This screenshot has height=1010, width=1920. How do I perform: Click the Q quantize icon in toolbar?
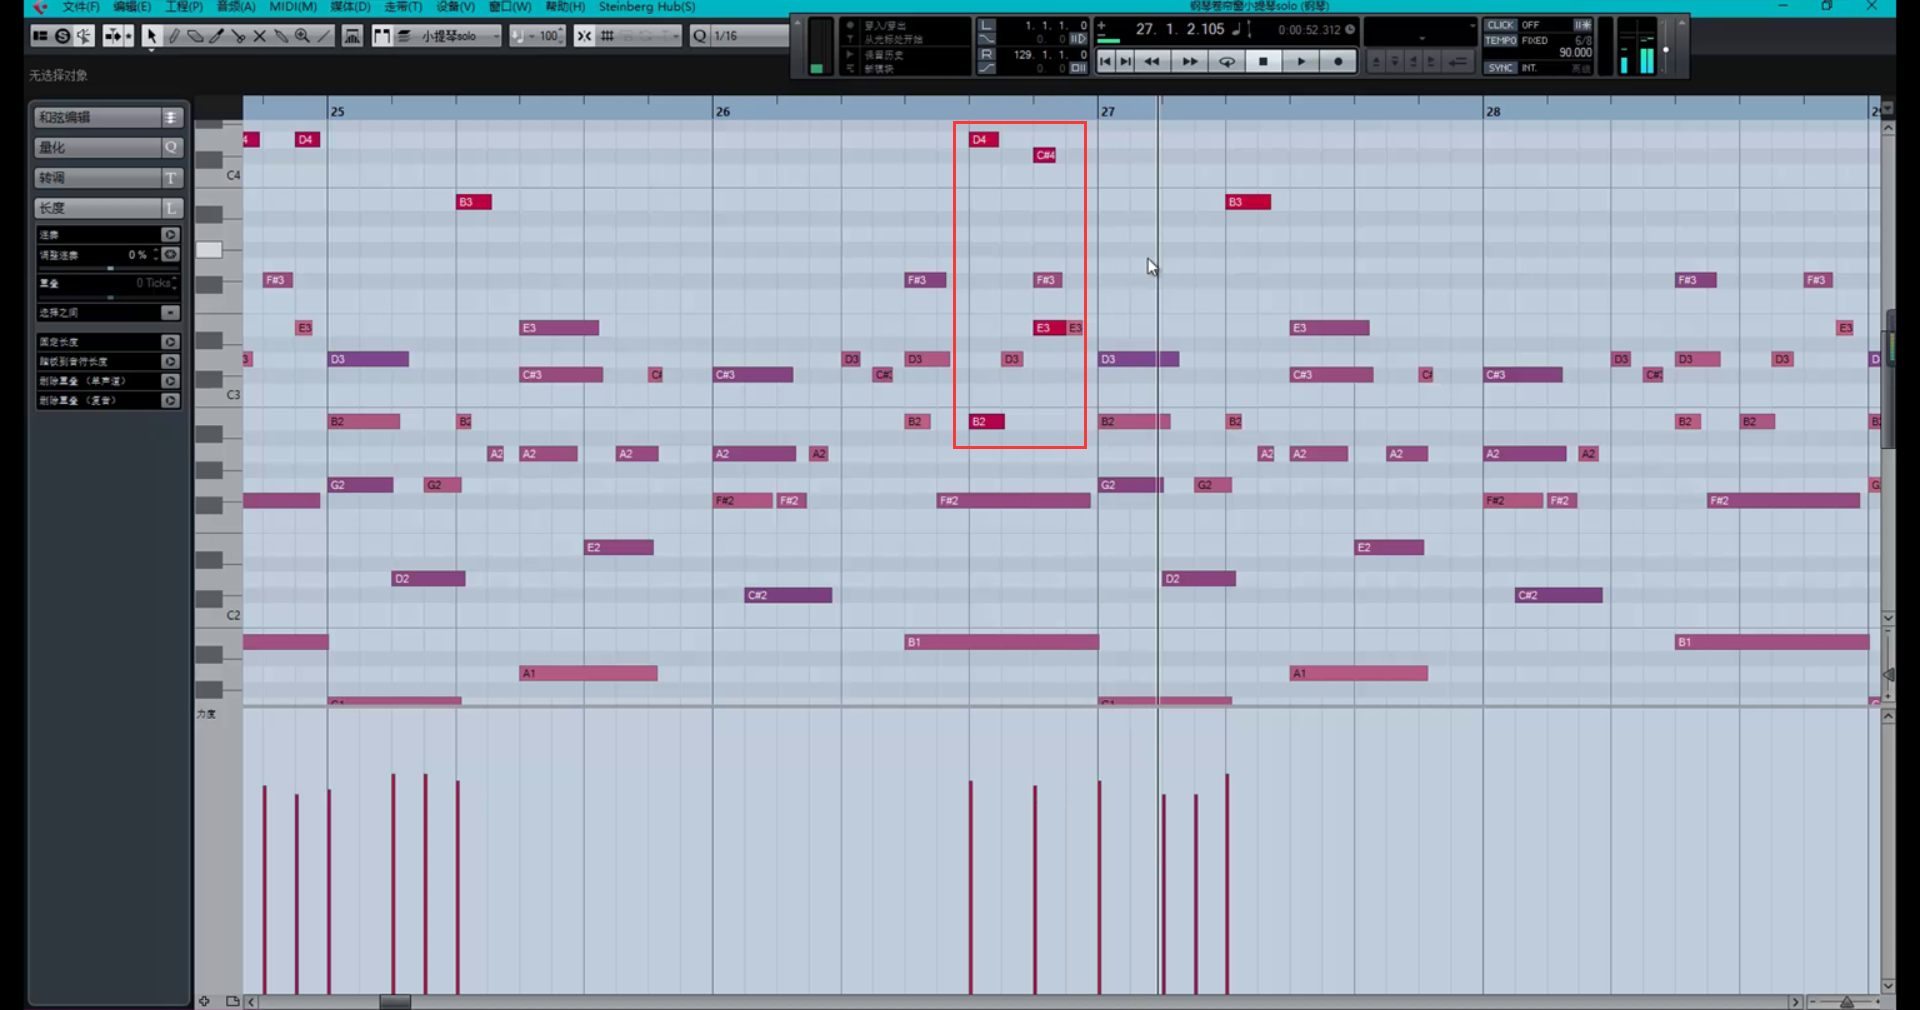tap(700, 36)
